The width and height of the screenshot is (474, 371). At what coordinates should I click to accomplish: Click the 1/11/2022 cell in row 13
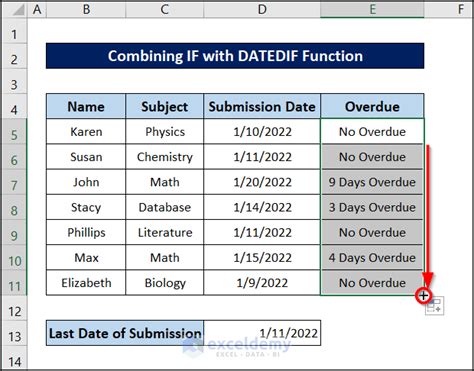(262, 333)
